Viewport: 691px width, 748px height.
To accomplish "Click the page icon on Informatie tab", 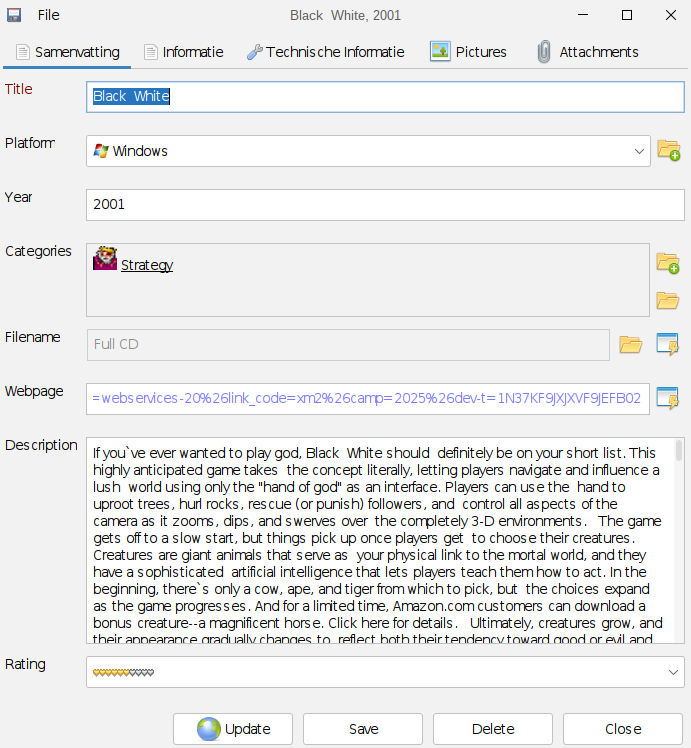I will pos(151,52).
